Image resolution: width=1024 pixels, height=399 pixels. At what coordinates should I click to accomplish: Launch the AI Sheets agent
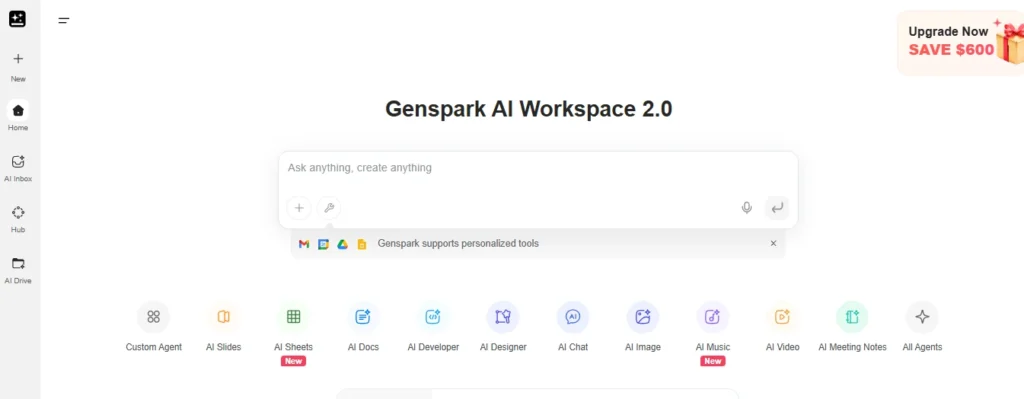tap(293, 317)
